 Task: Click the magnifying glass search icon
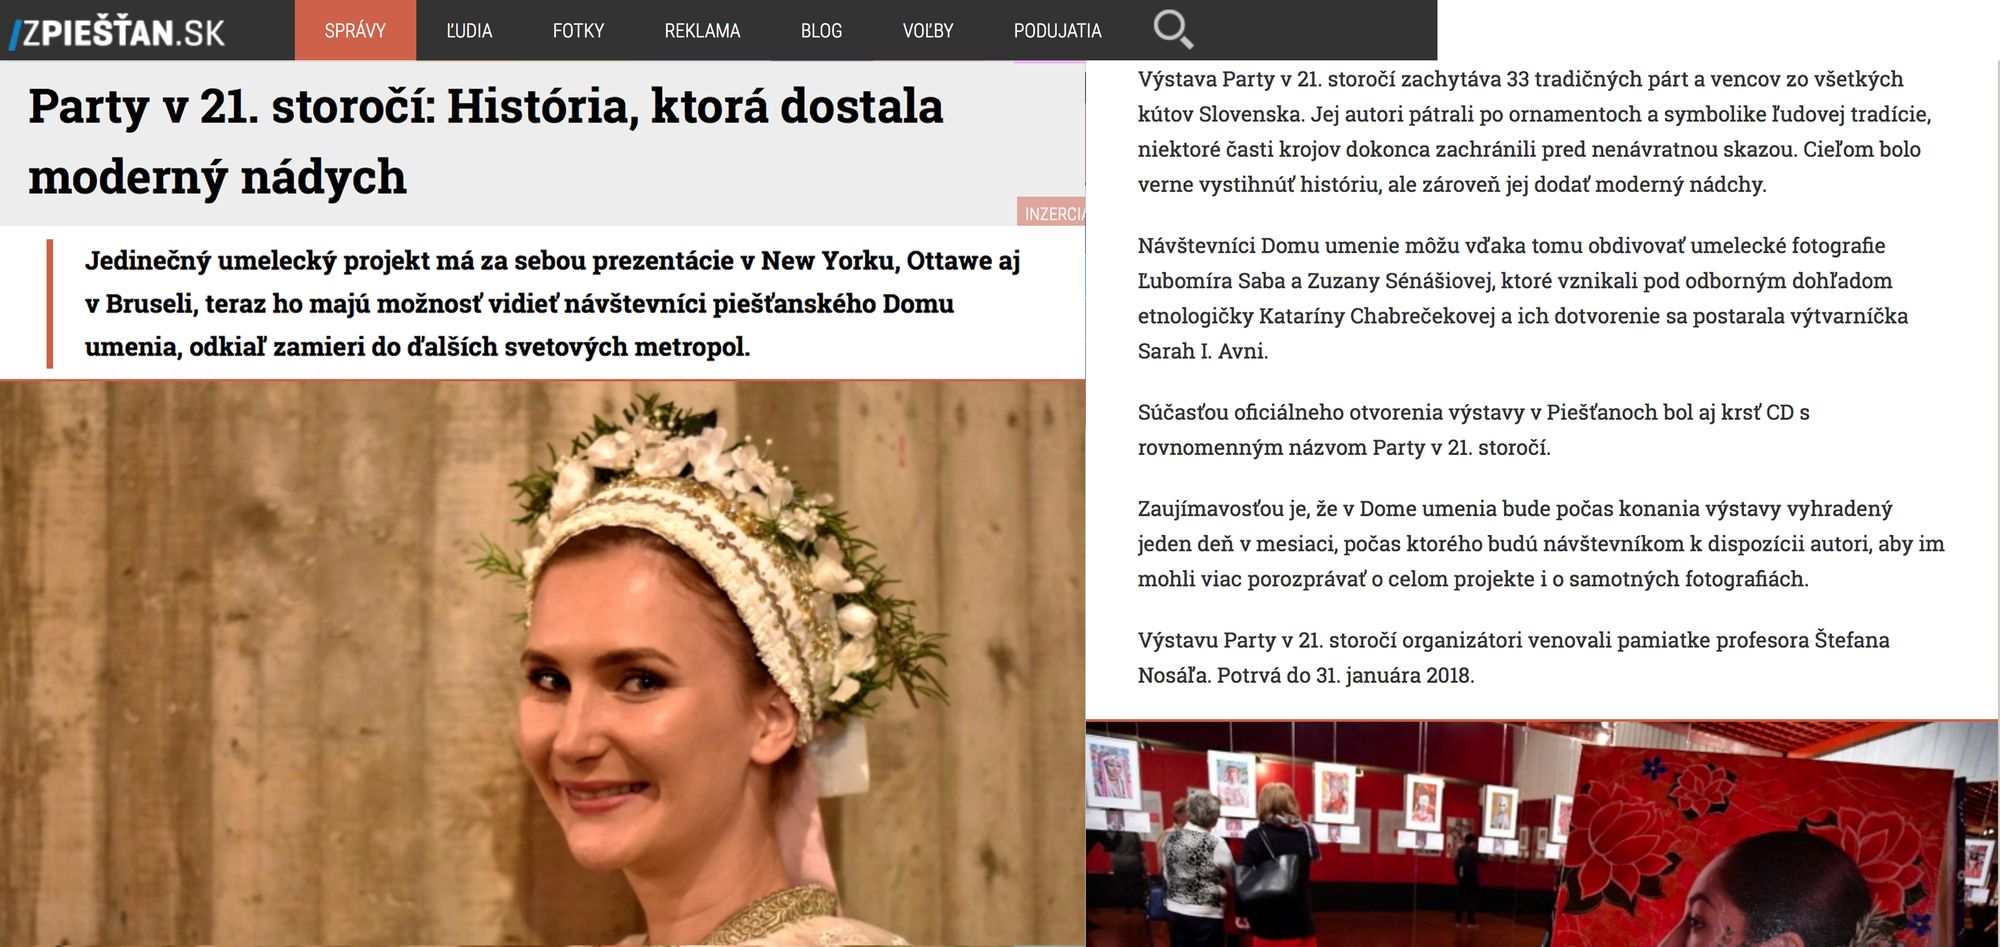point(1173,29)
